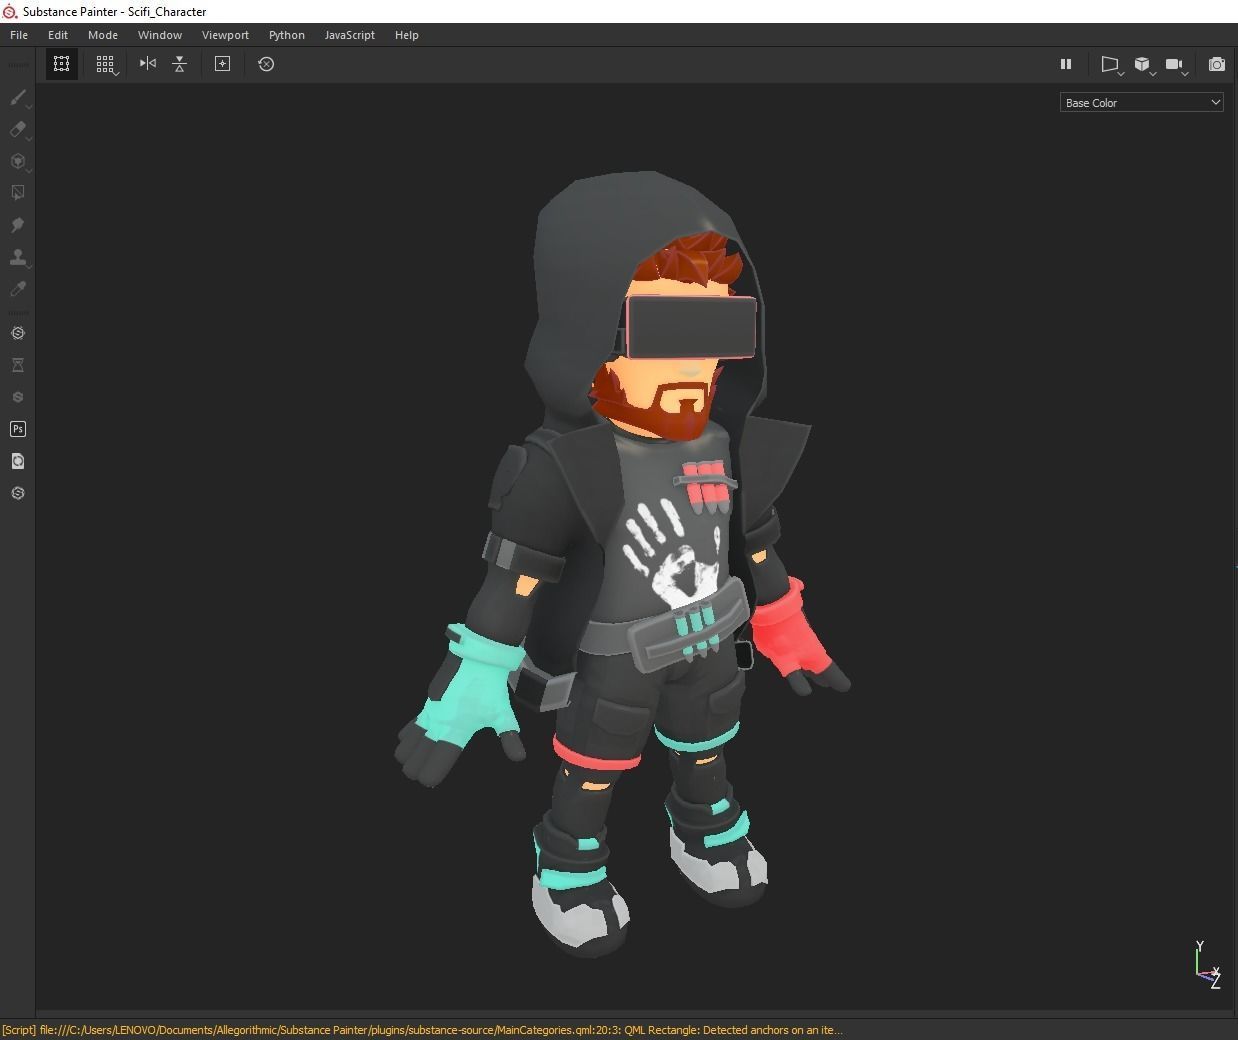Click the resource updater document icon
The width and height of the screenshot is (1238, 1040).
tap(18, 461)
